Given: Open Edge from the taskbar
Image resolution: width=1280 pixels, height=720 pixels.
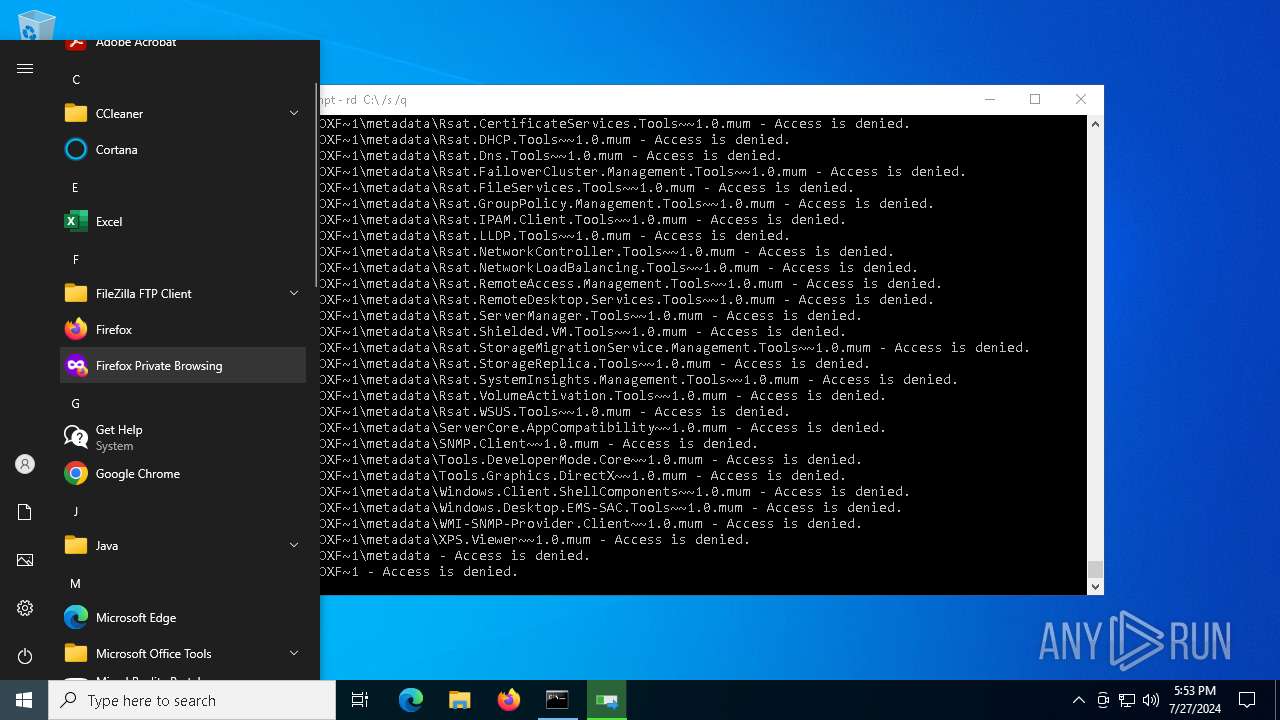Looking at the screenshot, I should tap(411, 700).
